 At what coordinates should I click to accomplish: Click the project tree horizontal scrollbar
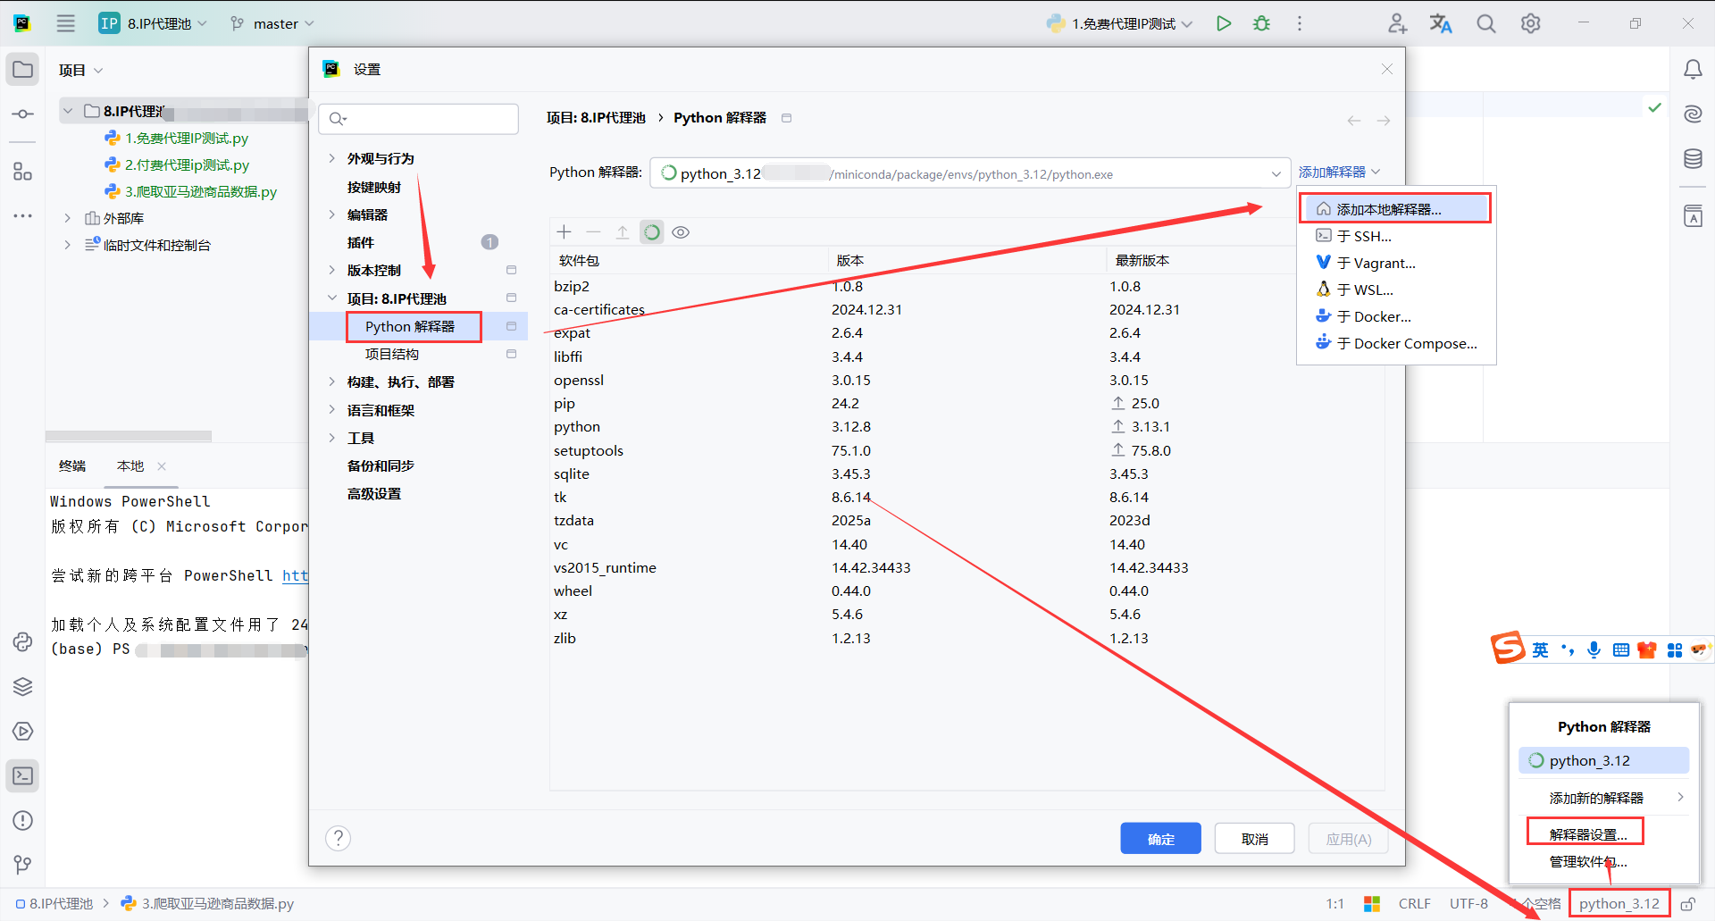coord(128,436)
